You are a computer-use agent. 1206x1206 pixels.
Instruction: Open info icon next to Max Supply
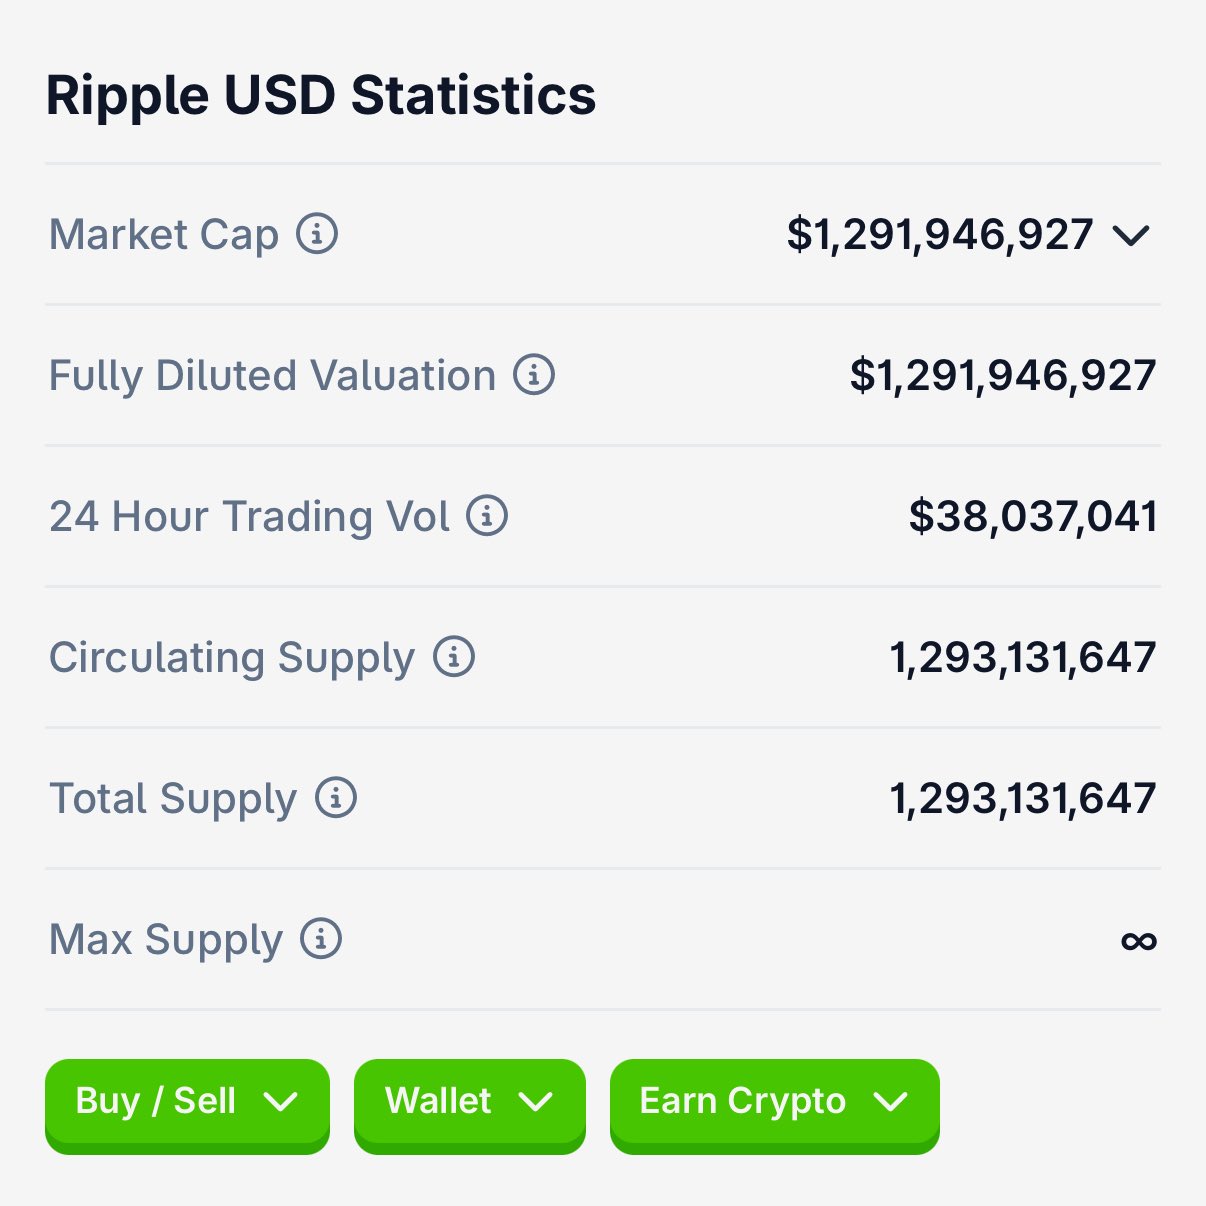pyautogui.click(x=321, y=939)
